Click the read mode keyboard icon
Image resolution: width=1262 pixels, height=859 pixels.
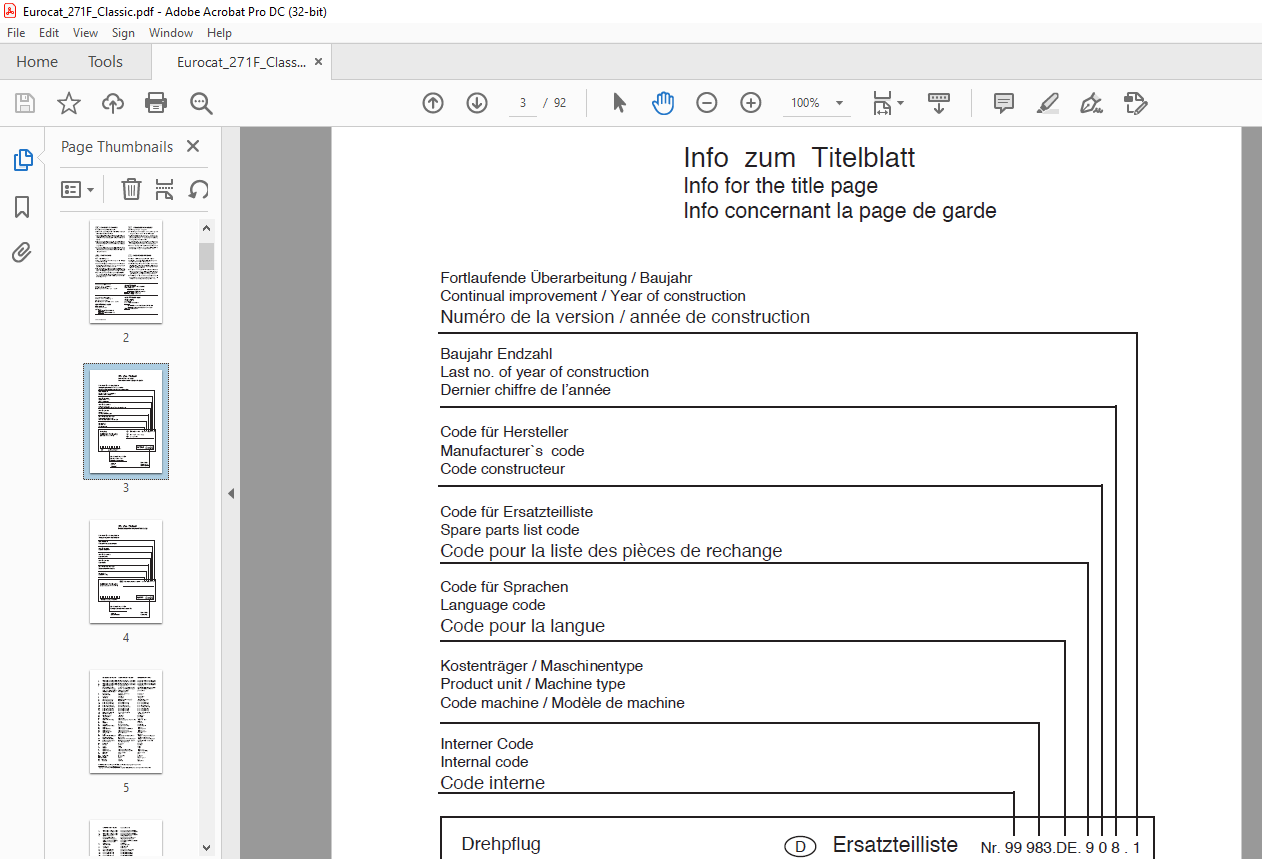pyautogui.click(x=939, y=103)
